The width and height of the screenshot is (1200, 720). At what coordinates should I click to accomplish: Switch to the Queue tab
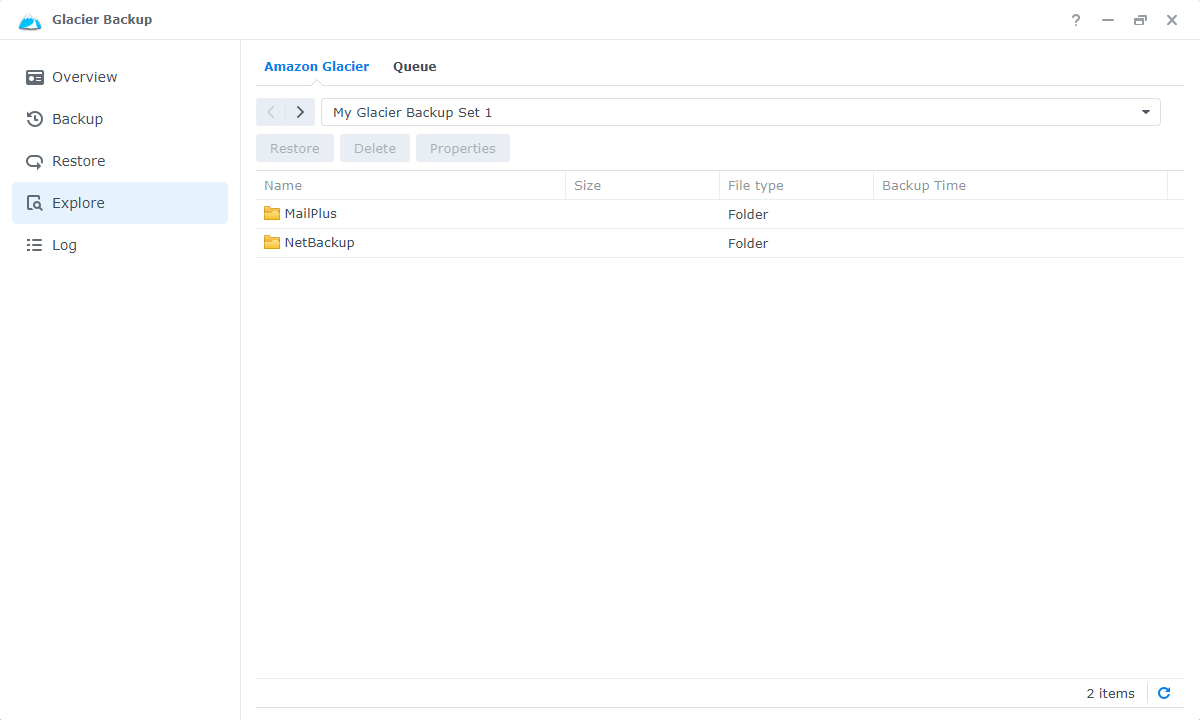414,66
